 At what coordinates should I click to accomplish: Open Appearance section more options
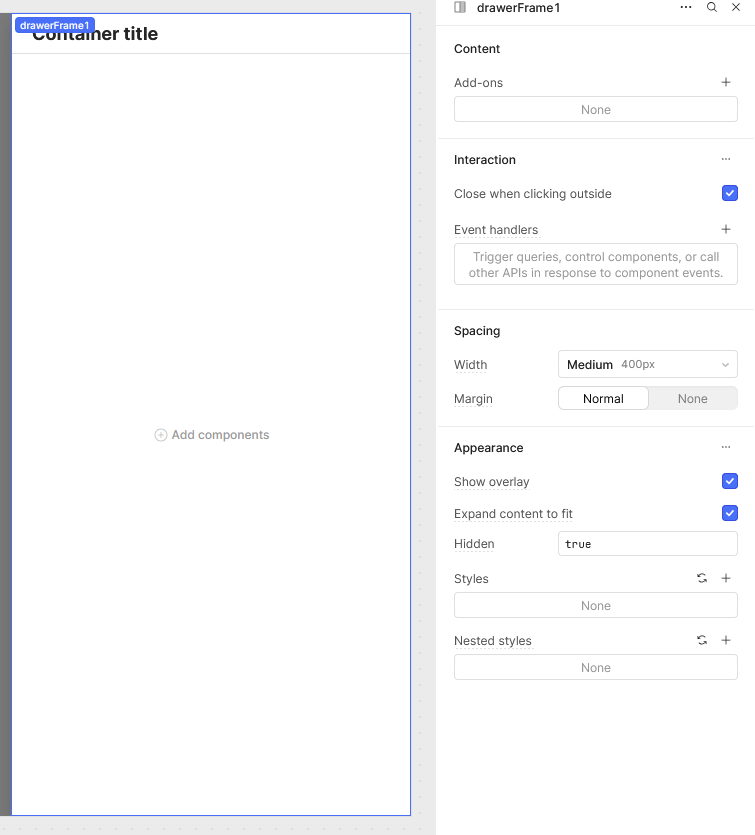[x=726, y=447]
